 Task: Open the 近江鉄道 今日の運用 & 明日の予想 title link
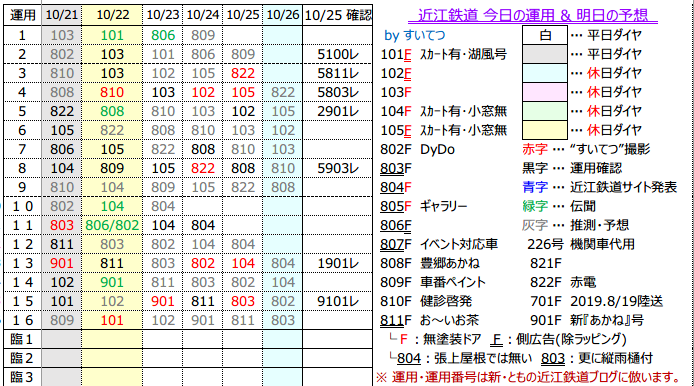point(532,15)
